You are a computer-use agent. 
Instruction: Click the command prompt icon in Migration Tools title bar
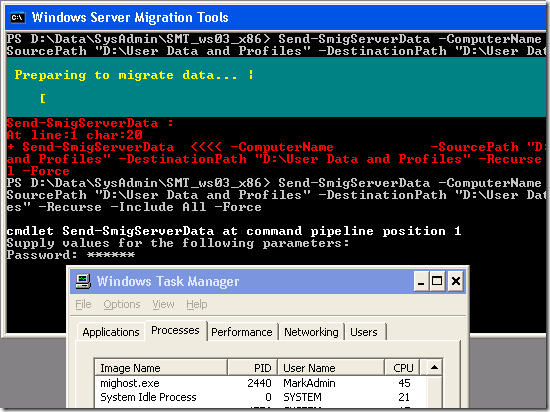[18, 17]
